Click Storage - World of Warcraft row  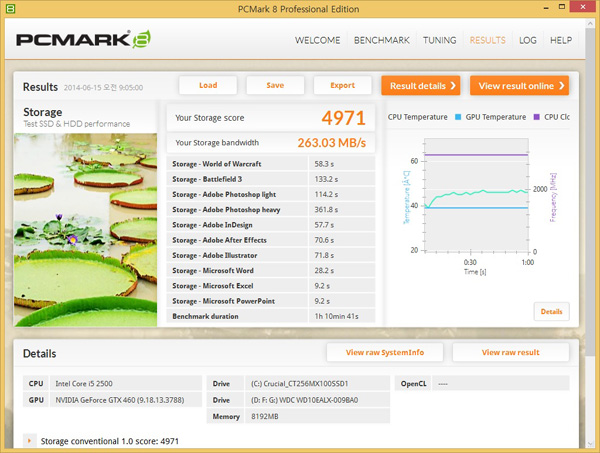click(271, 164)
